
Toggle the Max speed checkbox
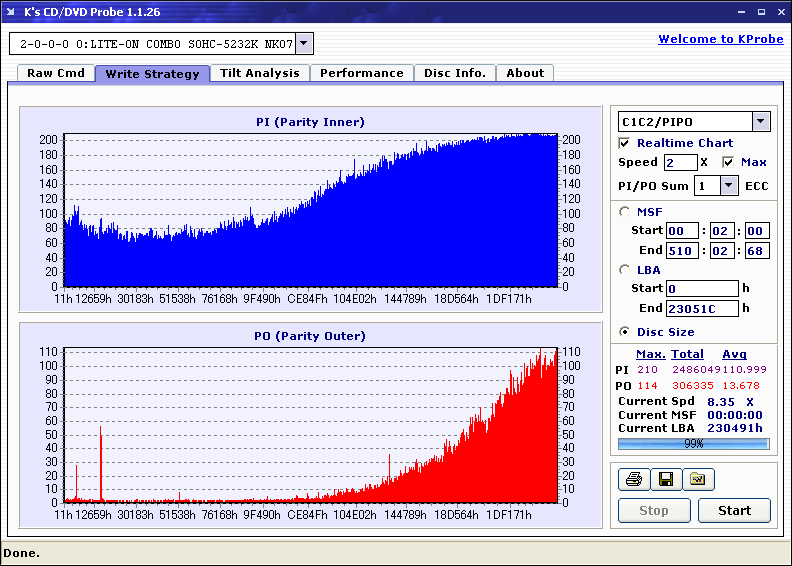(728, 162)
